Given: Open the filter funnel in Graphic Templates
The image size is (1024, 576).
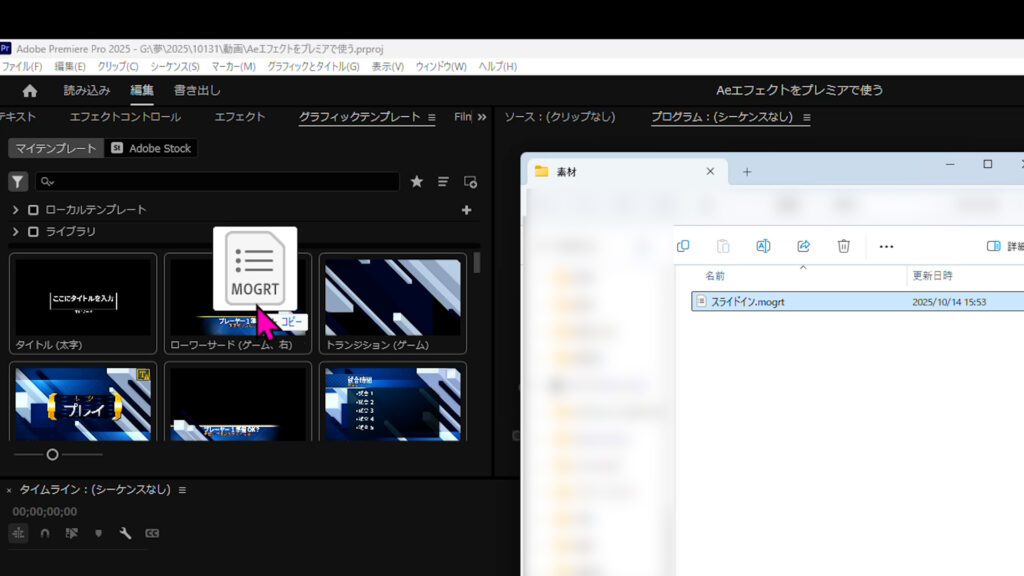Looking at the screenshot, I should pos(18,182).
